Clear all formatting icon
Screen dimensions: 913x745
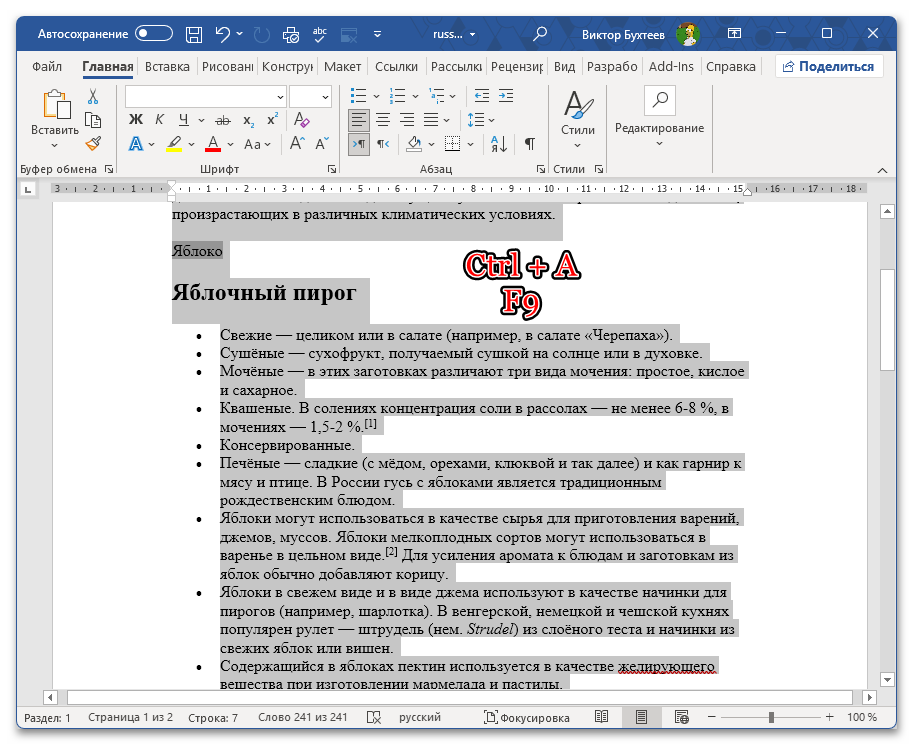point(302,120)
